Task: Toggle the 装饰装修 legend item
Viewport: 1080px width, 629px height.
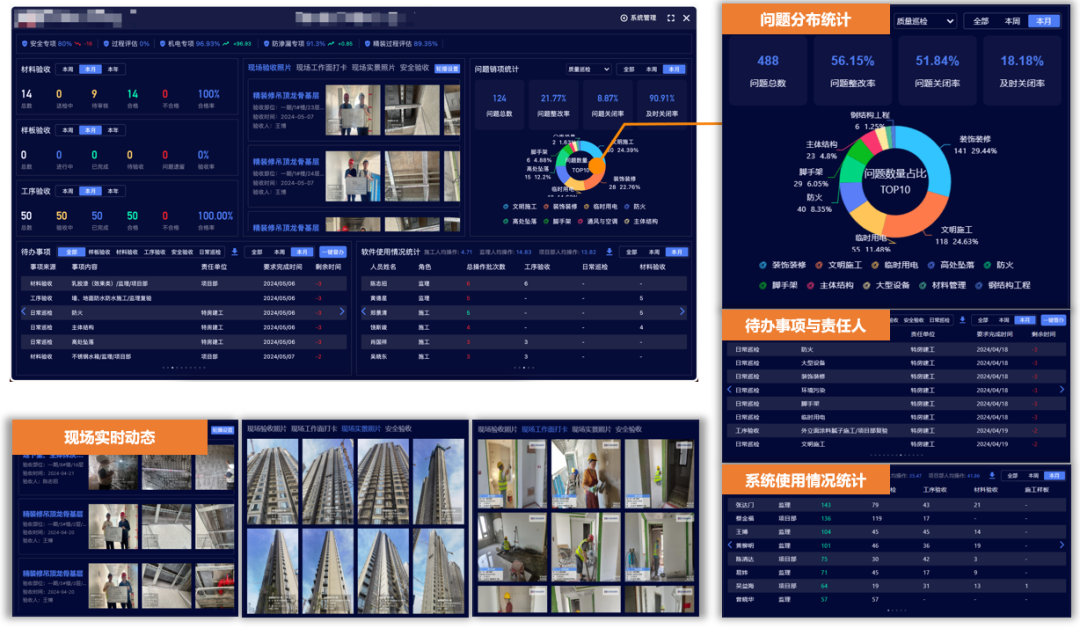Action: [790, 266]
